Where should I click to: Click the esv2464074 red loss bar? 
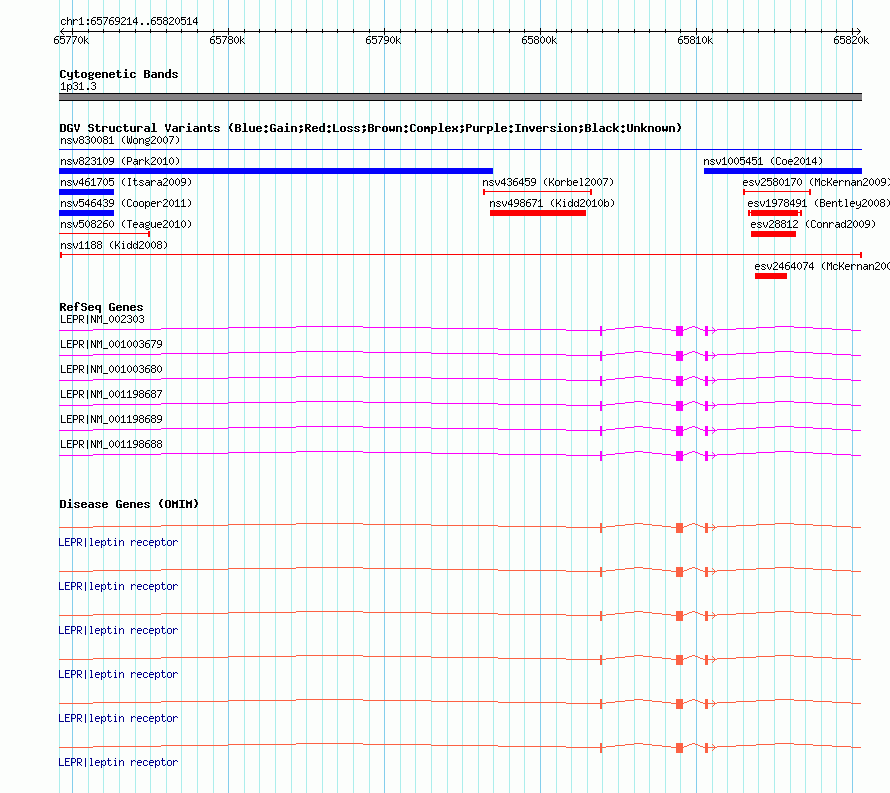[x=771, y=276]
